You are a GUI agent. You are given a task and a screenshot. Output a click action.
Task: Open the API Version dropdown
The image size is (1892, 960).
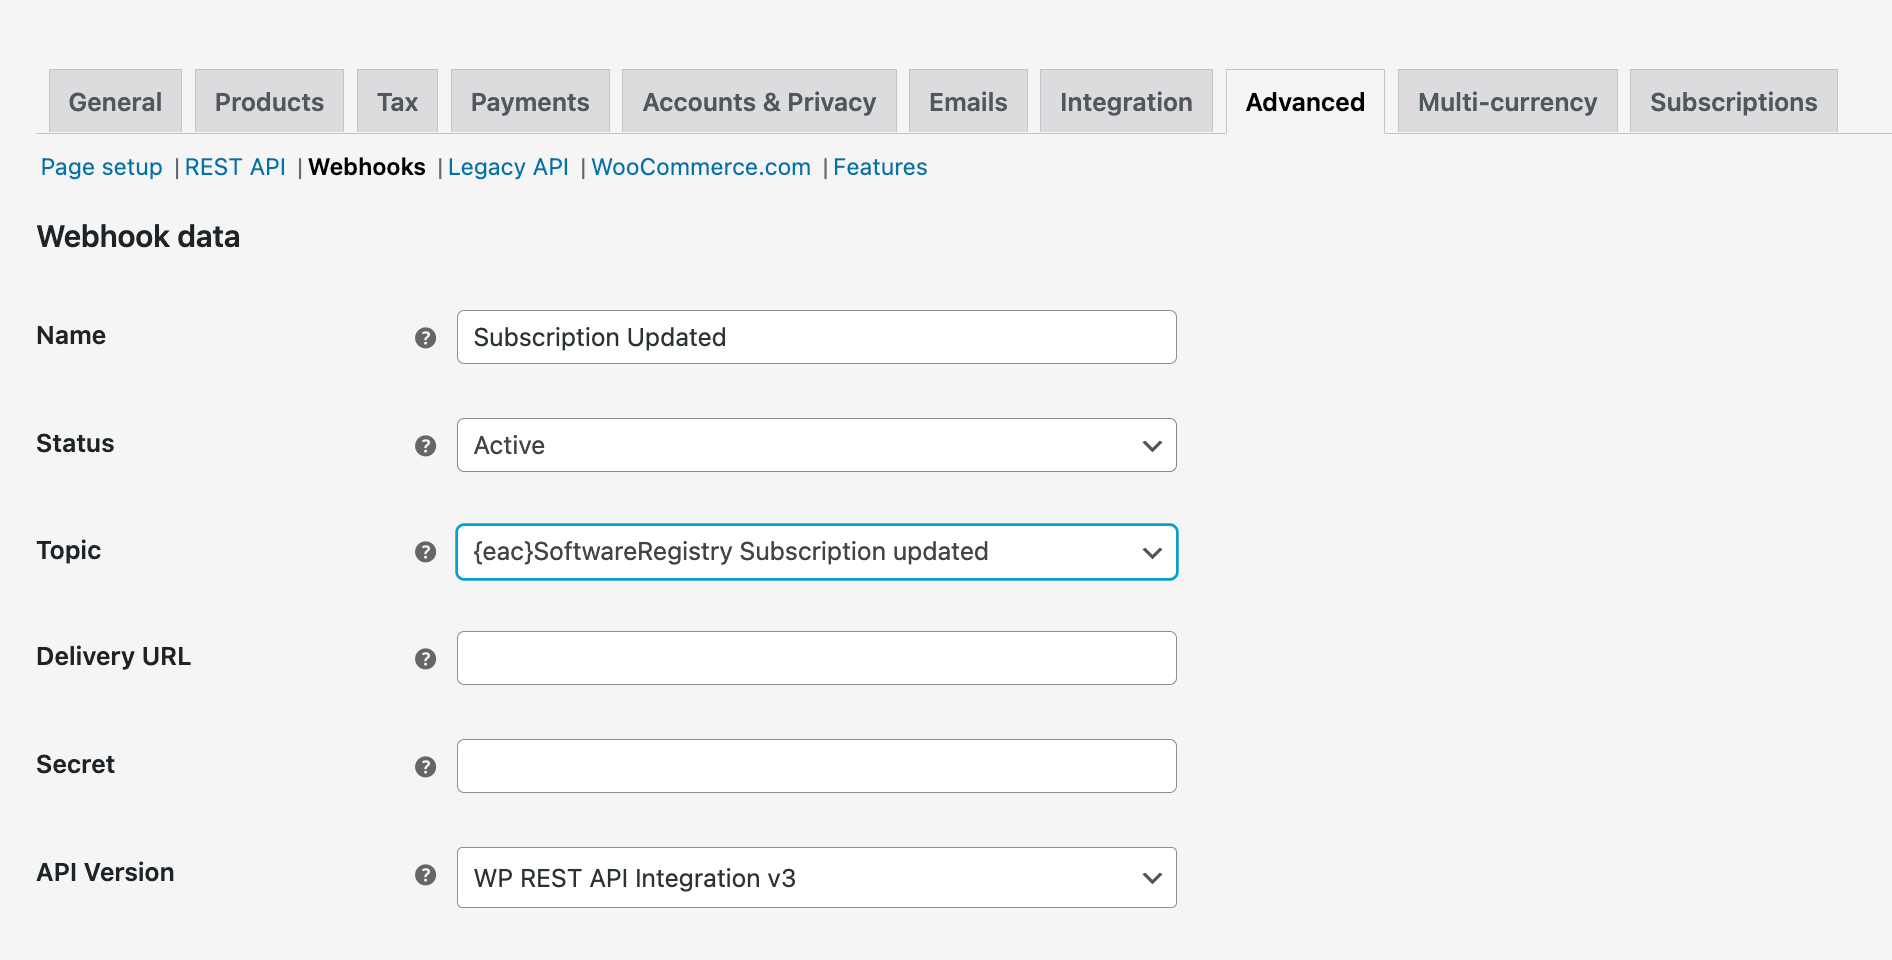(x=816, y=878)
